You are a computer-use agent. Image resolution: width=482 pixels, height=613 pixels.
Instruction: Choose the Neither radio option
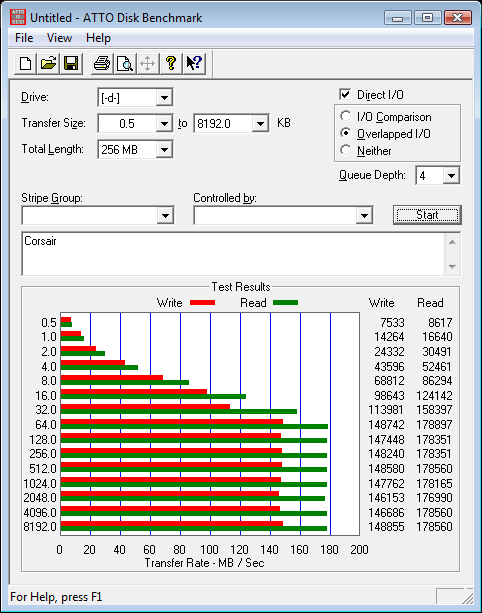(x=346, y=150)
